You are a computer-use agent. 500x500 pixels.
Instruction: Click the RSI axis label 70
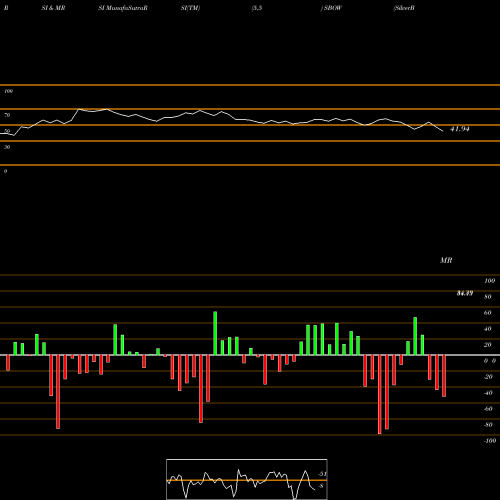click(x=7, y=115)
